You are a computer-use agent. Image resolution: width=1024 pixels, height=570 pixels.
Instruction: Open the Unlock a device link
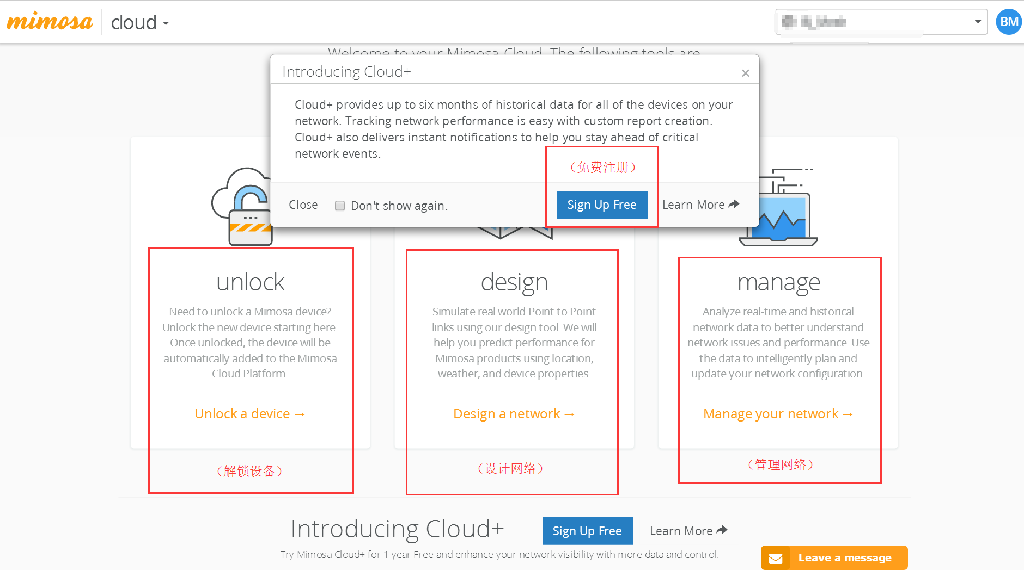point(249,413)
